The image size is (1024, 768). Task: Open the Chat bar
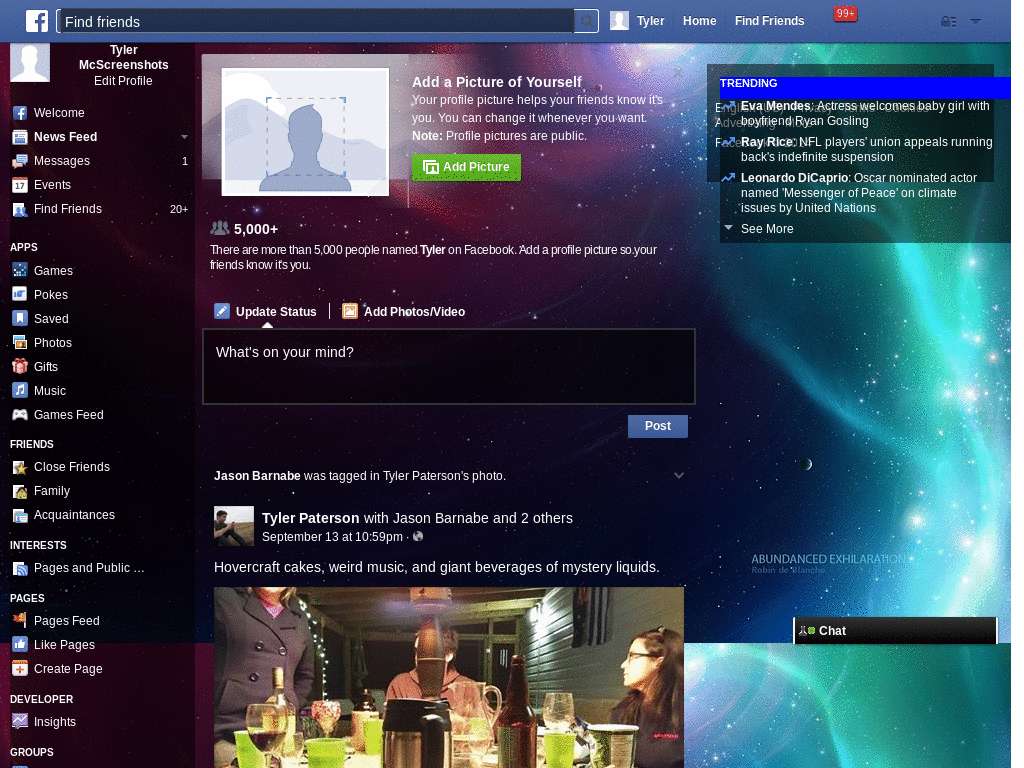click(x=895, y=630)
